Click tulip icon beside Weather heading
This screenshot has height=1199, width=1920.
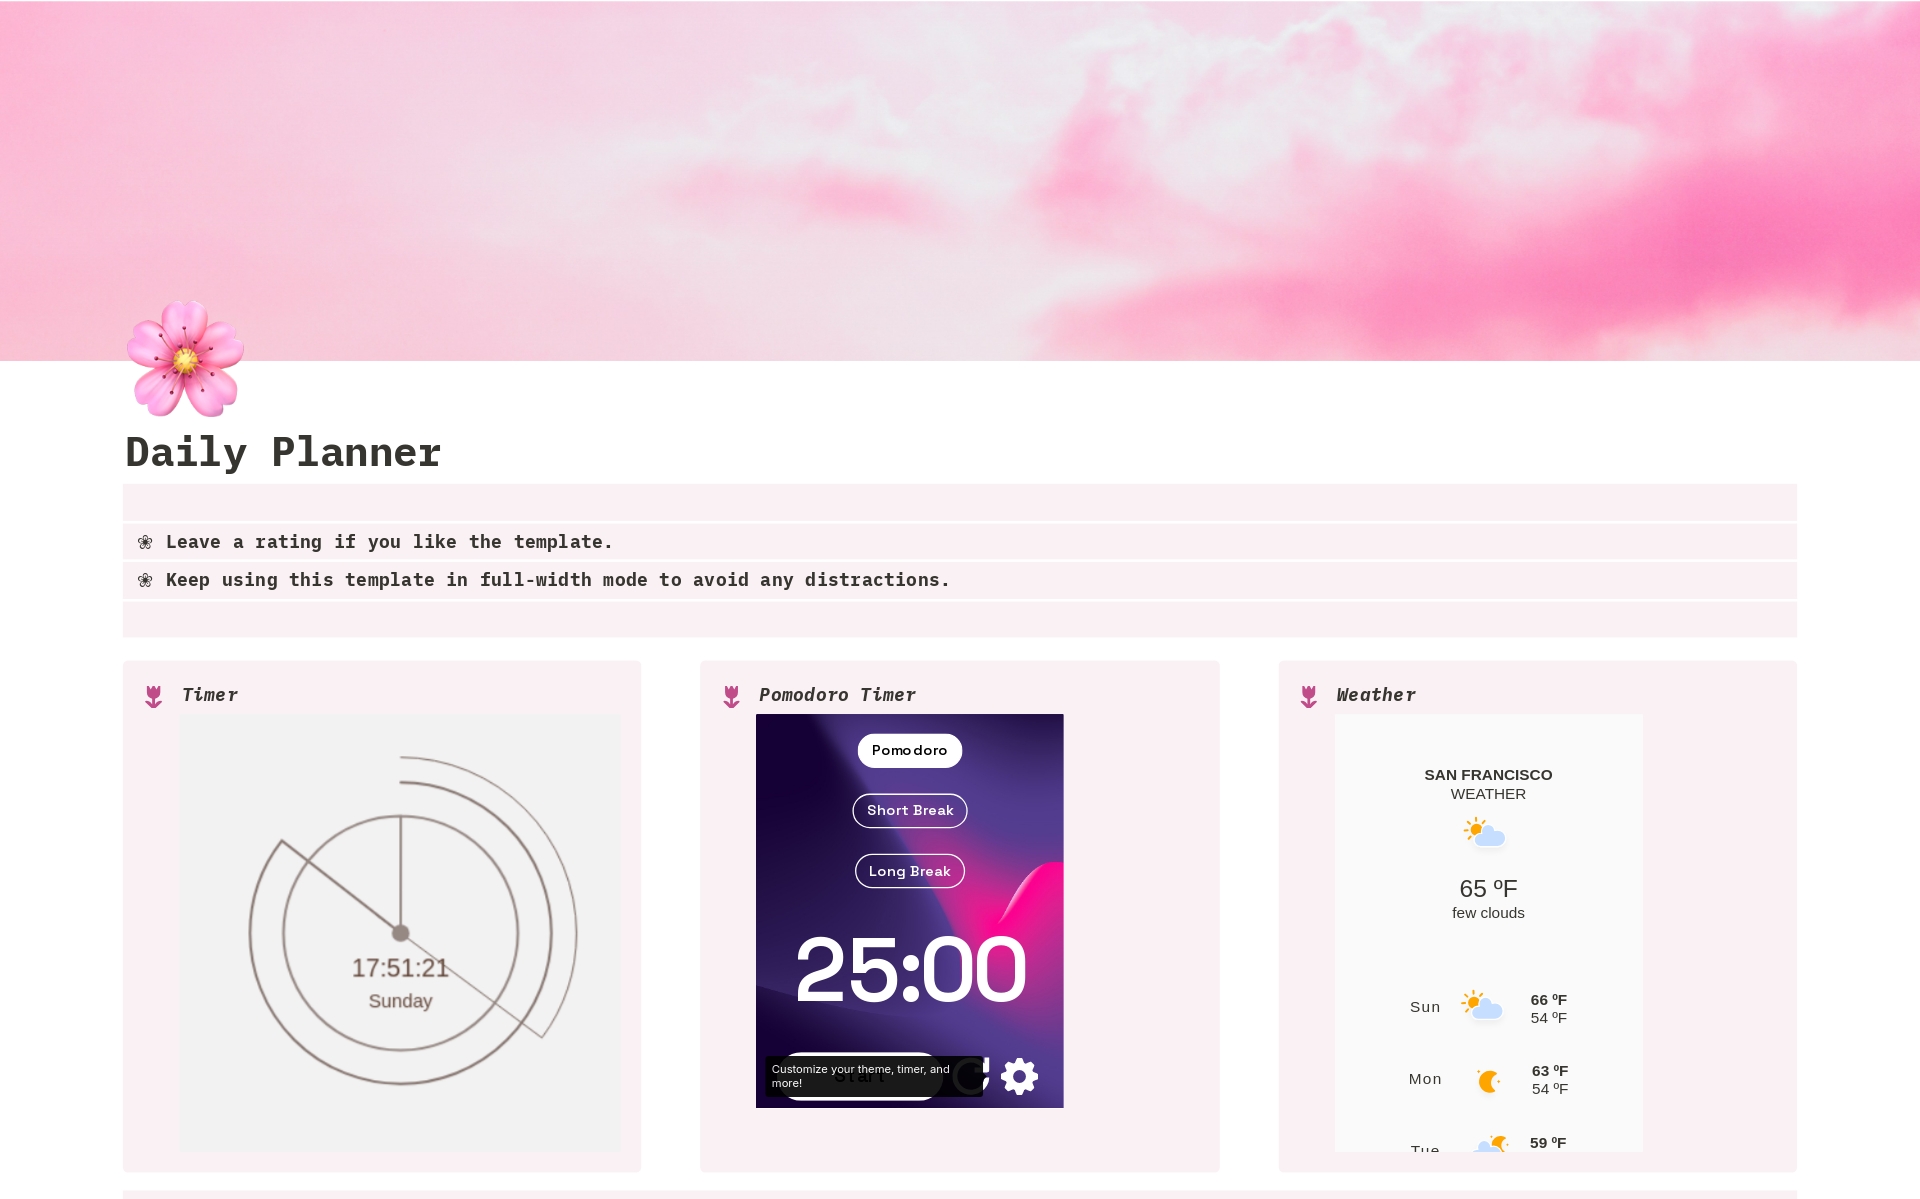point(1308,696)
